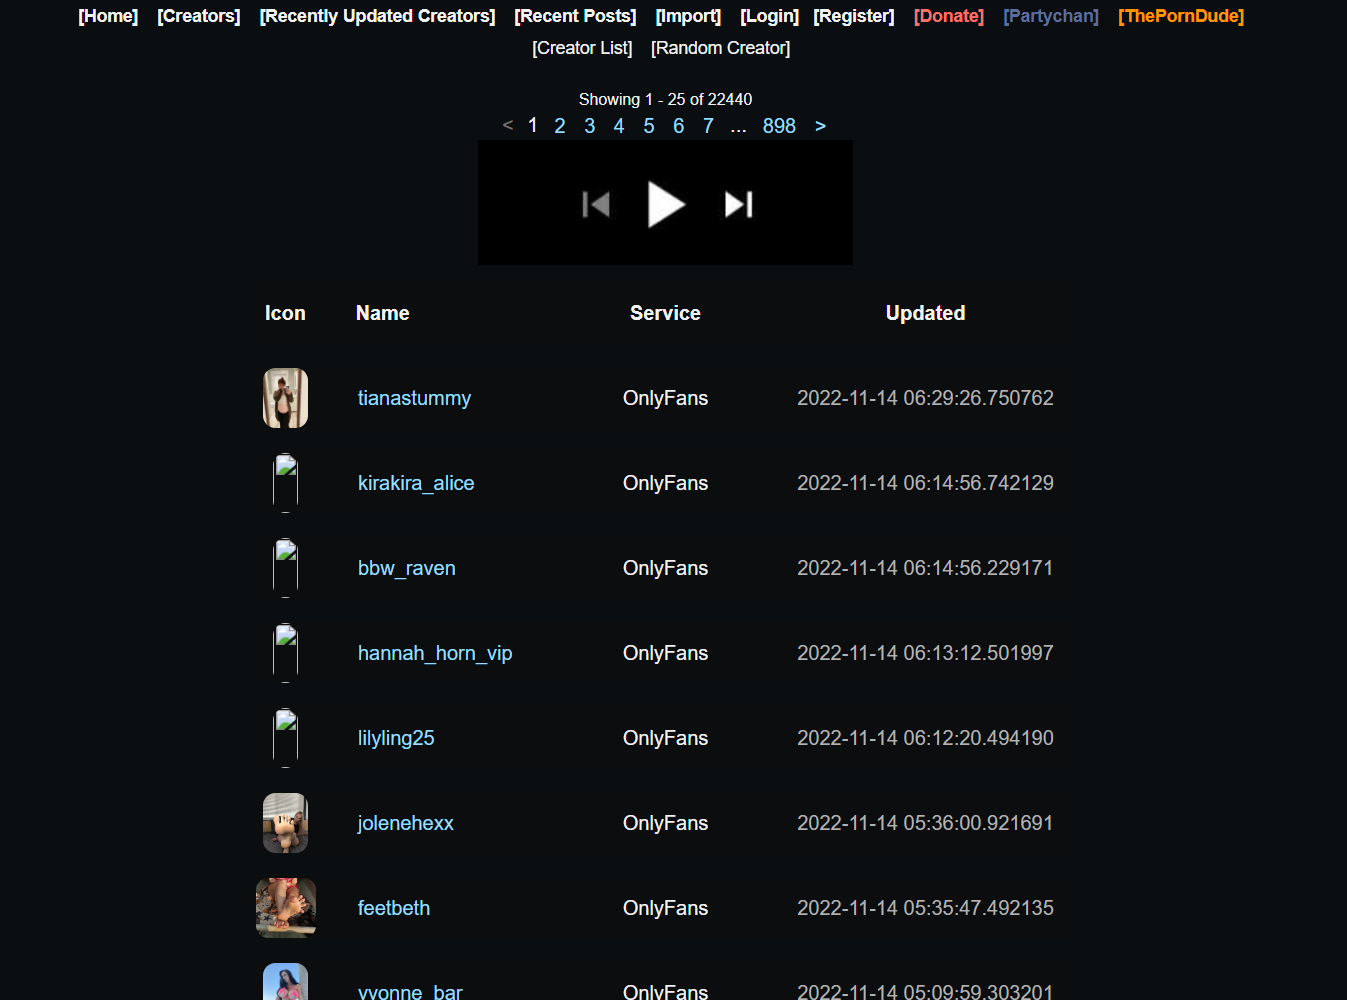Open creator kirakira_alice

416,483
